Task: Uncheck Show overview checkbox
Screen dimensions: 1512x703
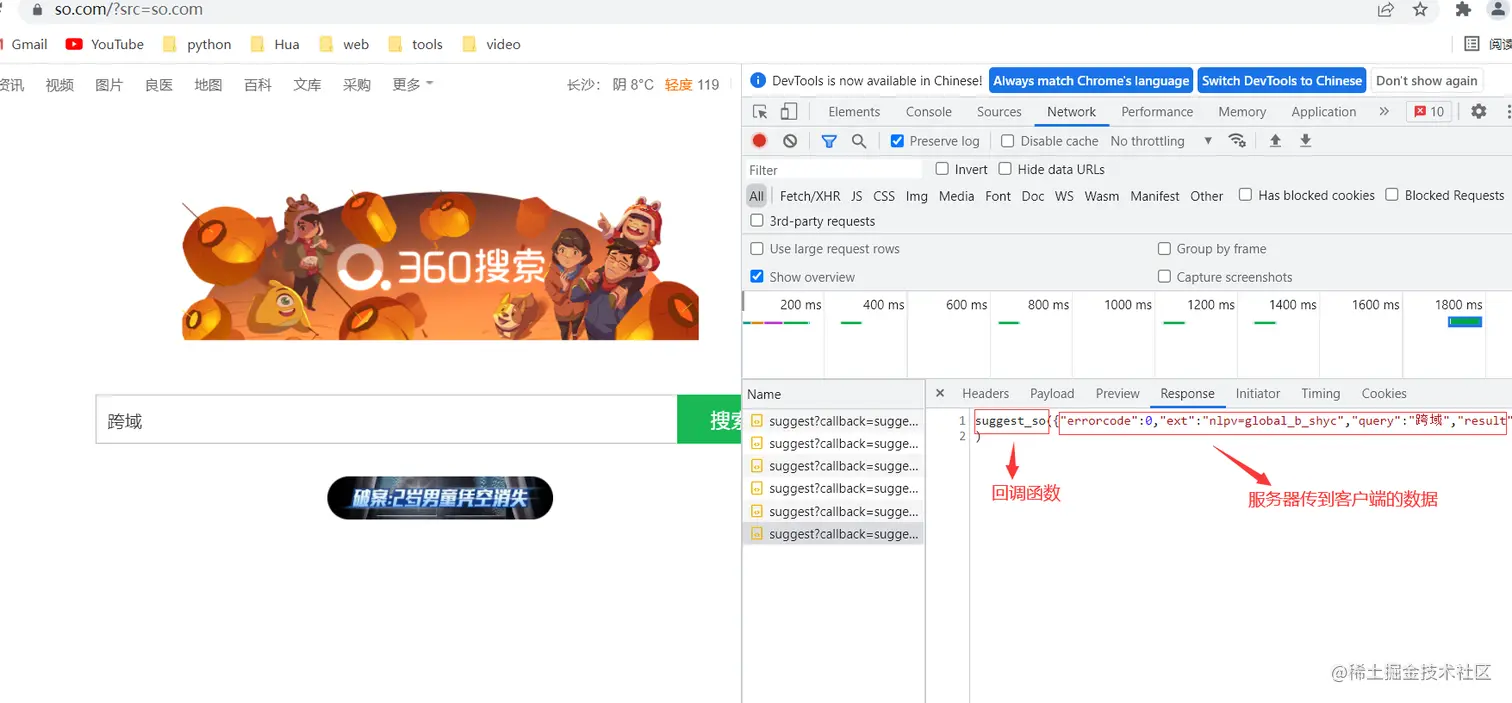Action: click(757, 277)
